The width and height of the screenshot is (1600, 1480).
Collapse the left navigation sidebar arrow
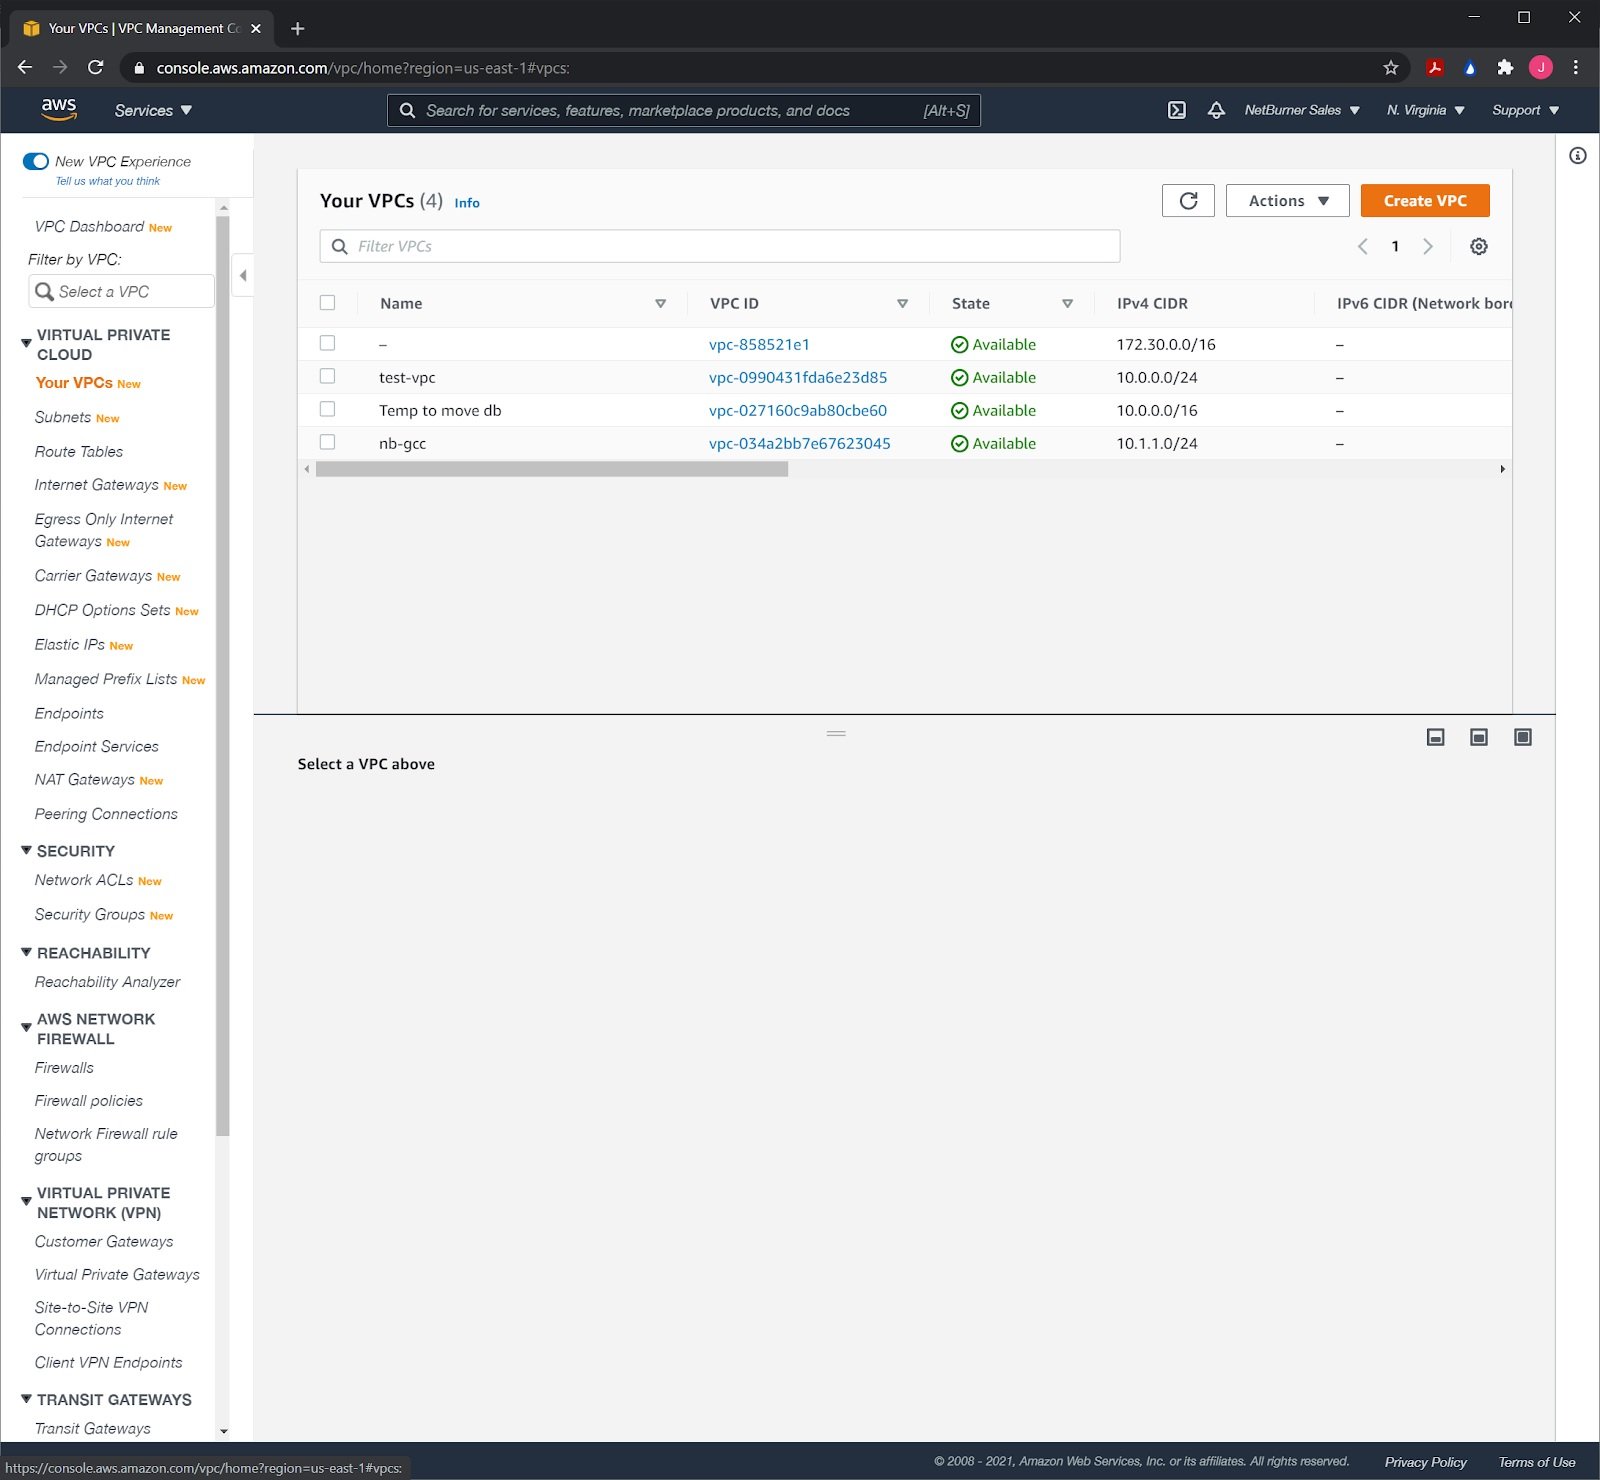click(243, 275)
